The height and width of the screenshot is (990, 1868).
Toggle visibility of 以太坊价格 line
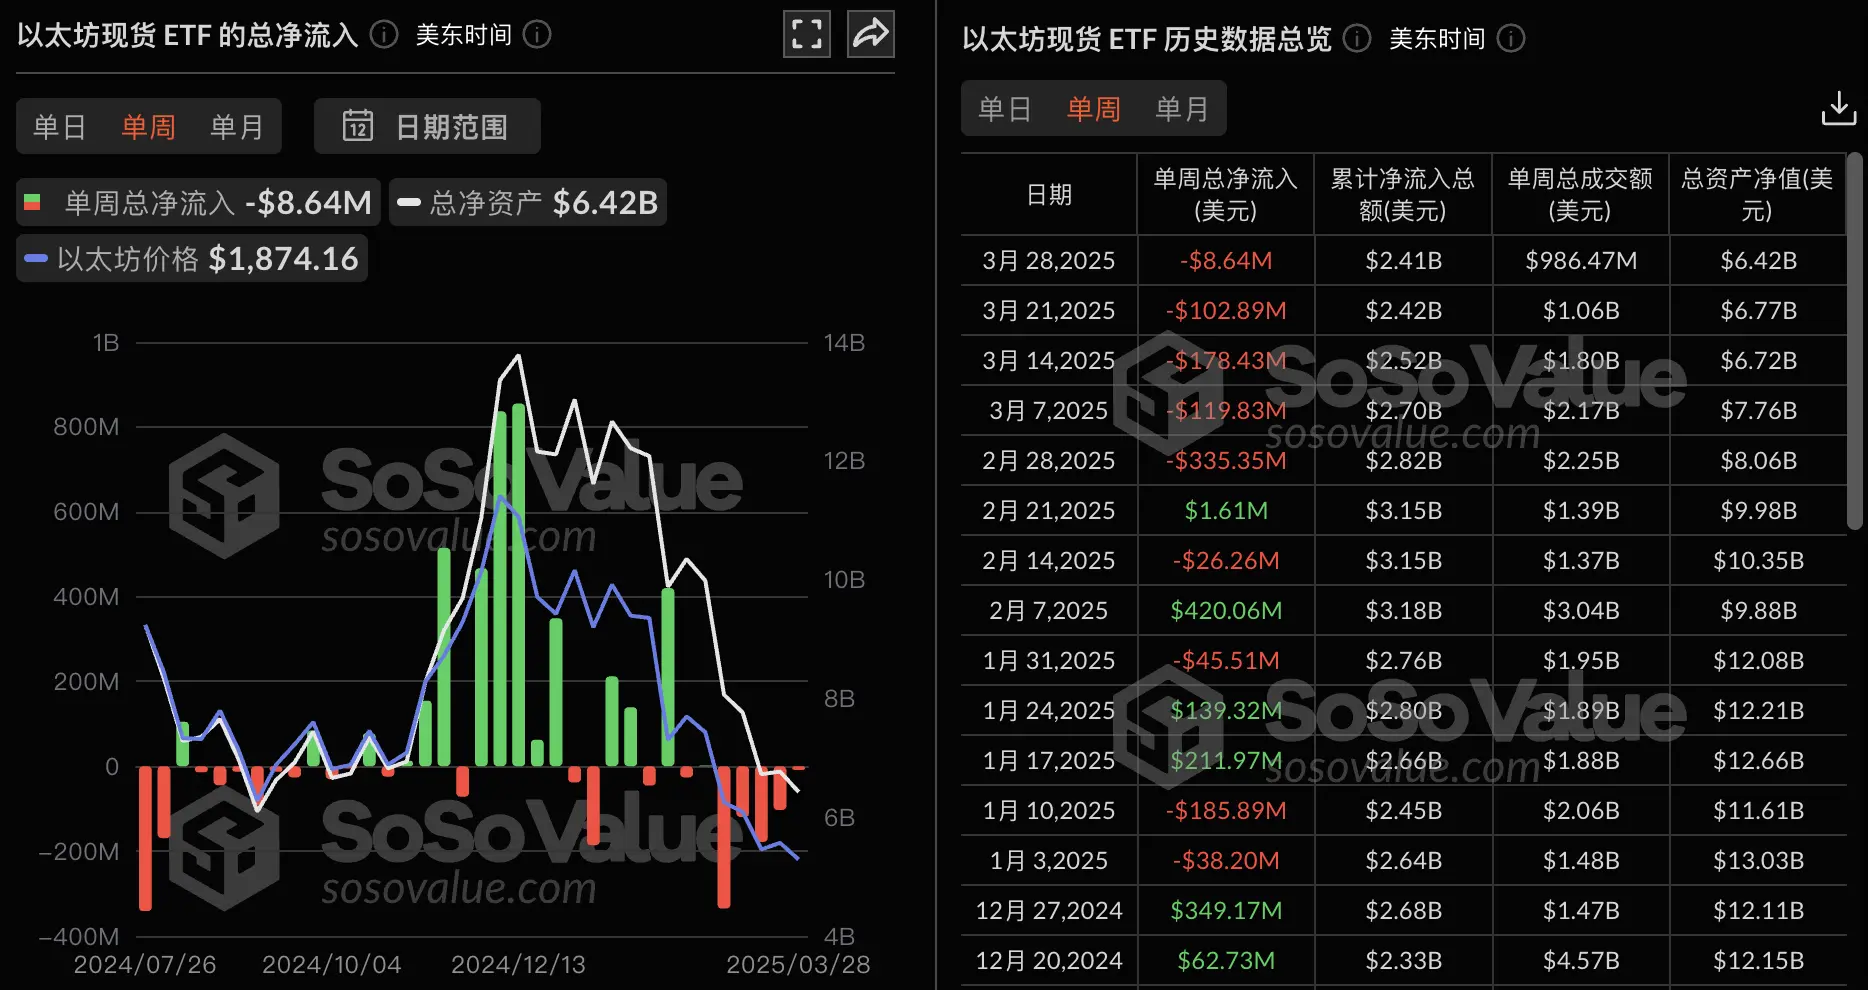191,258
